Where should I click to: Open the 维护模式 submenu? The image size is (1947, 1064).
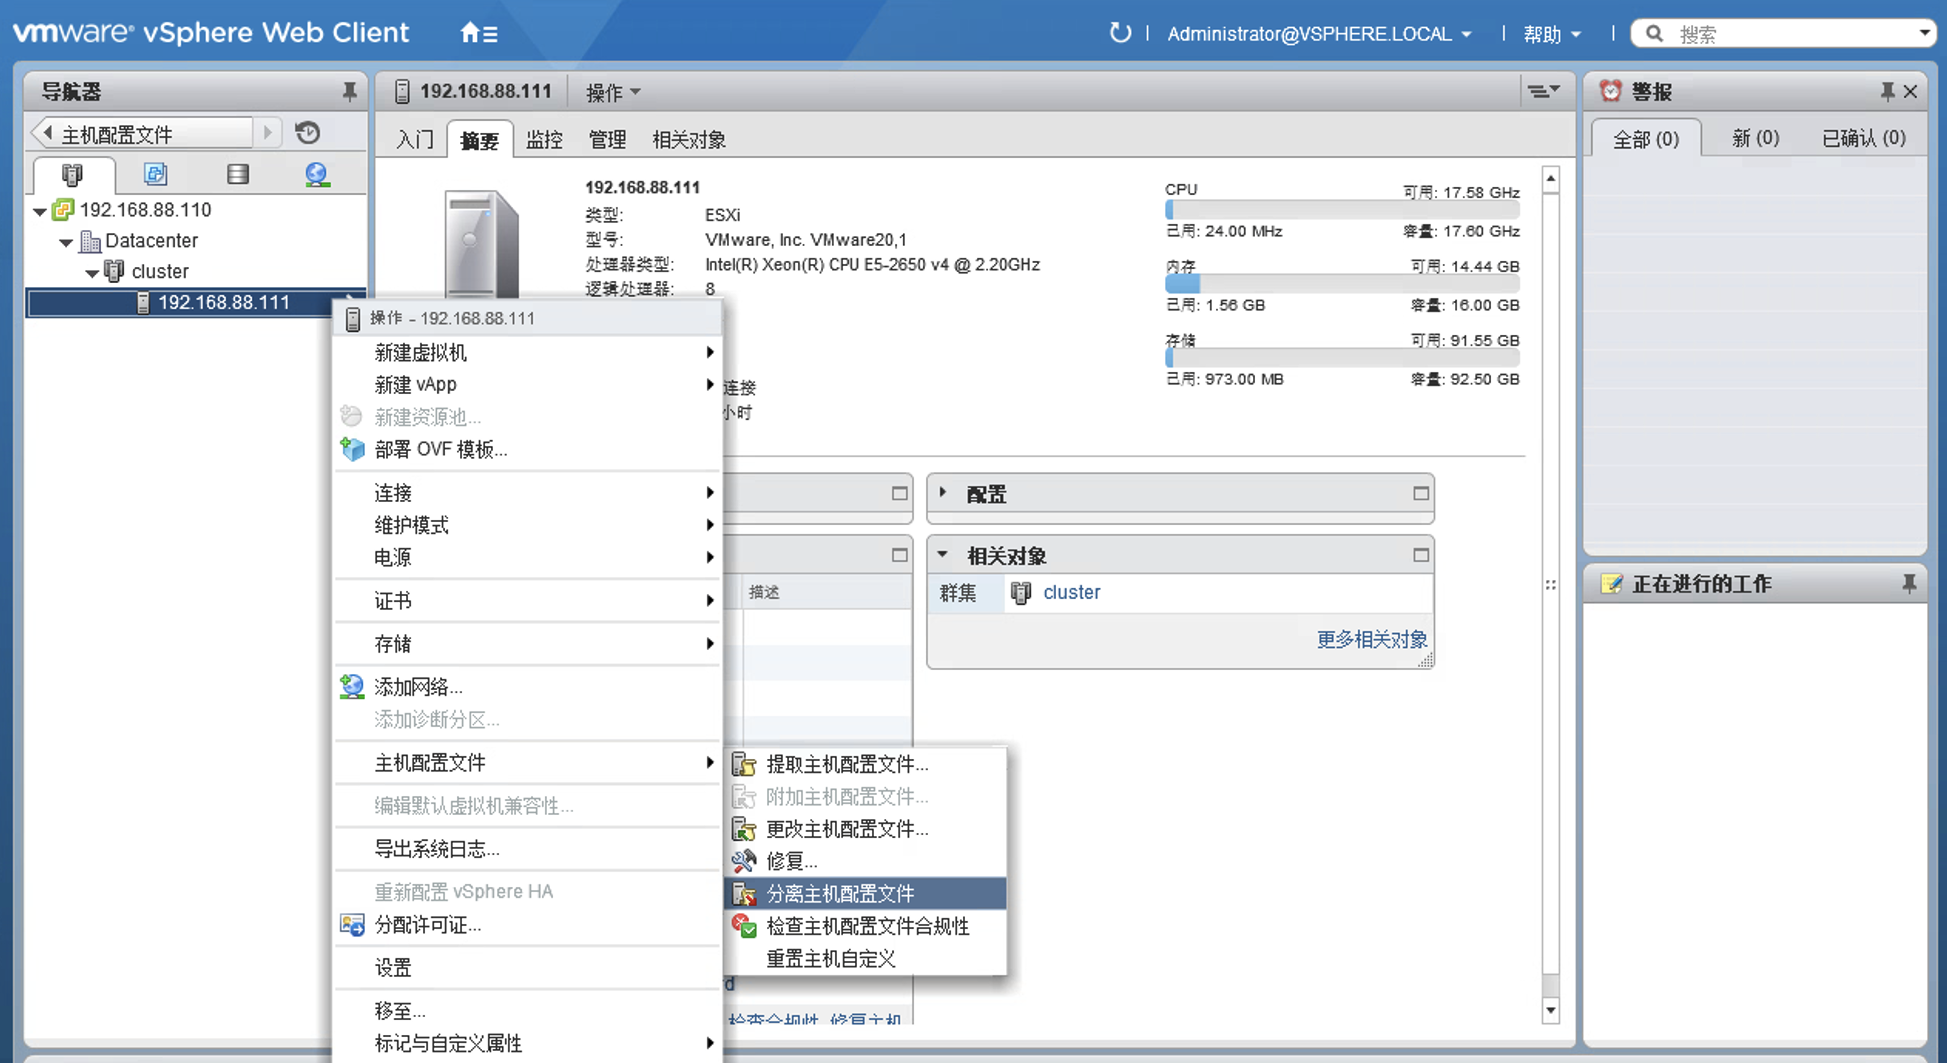527,525
